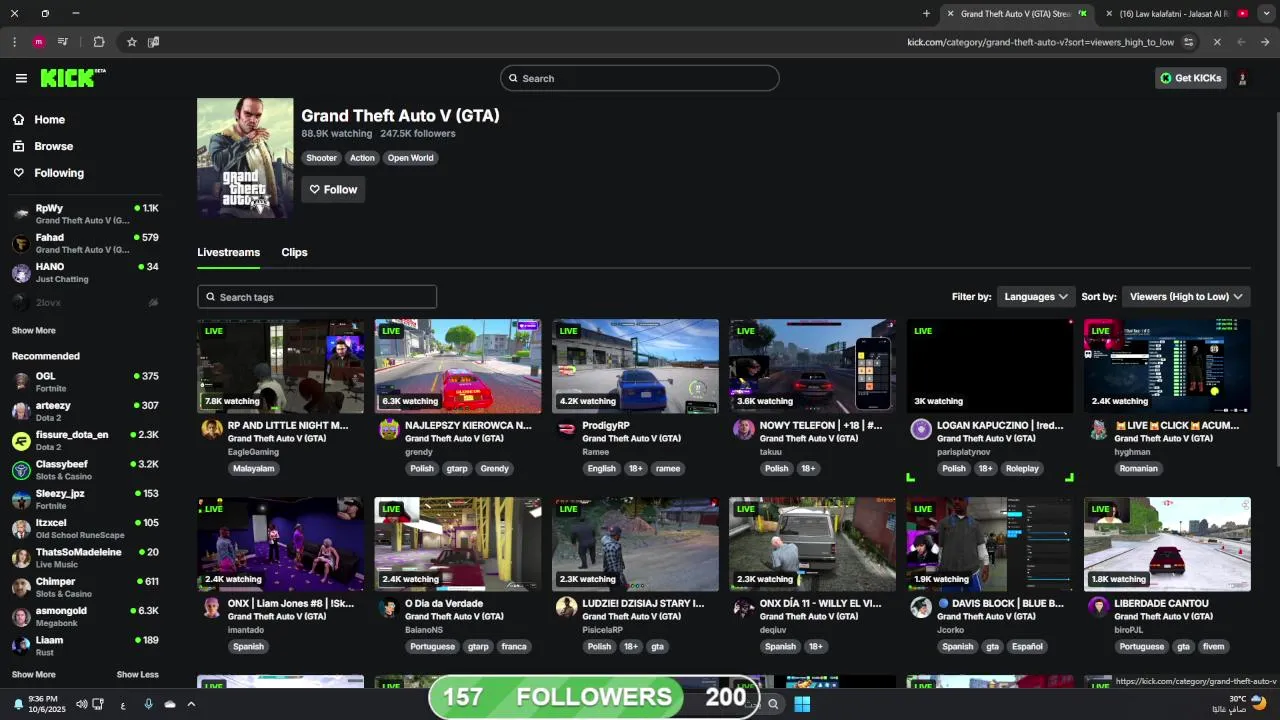Expand Recommended list with Show More

[x=33, y=674]
